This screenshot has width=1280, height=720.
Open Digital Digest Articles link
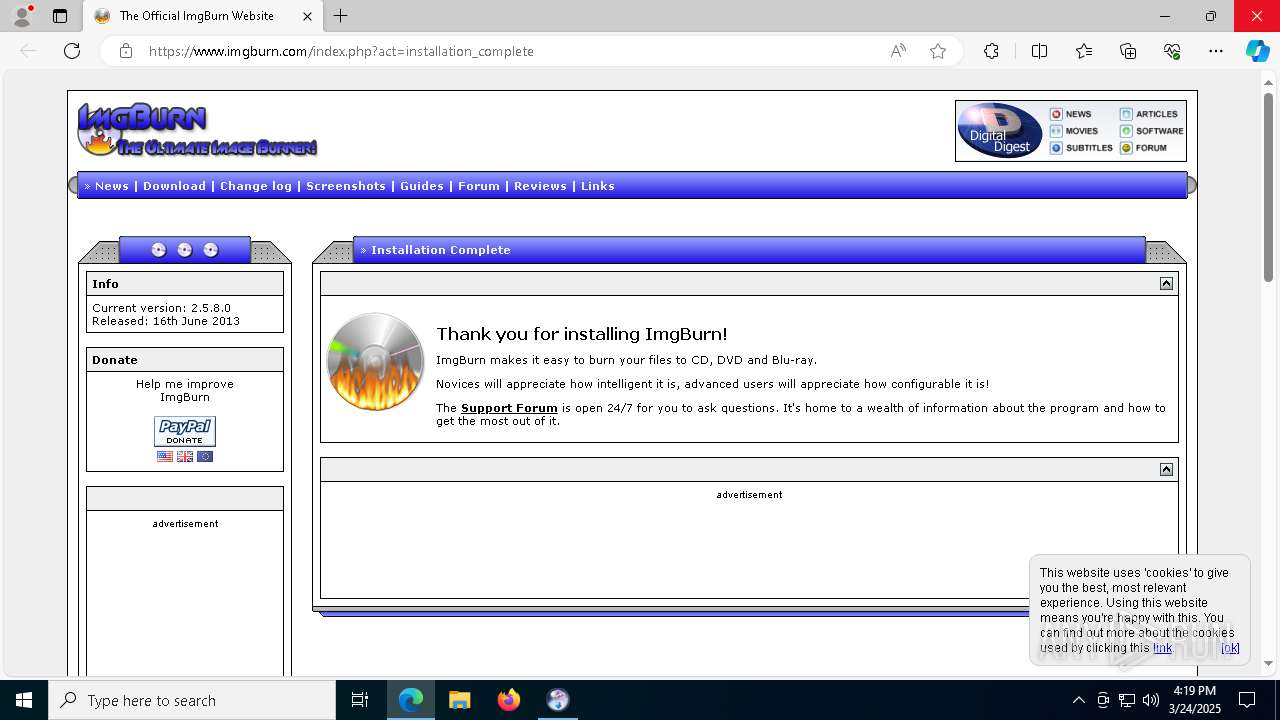point(1148,114)
